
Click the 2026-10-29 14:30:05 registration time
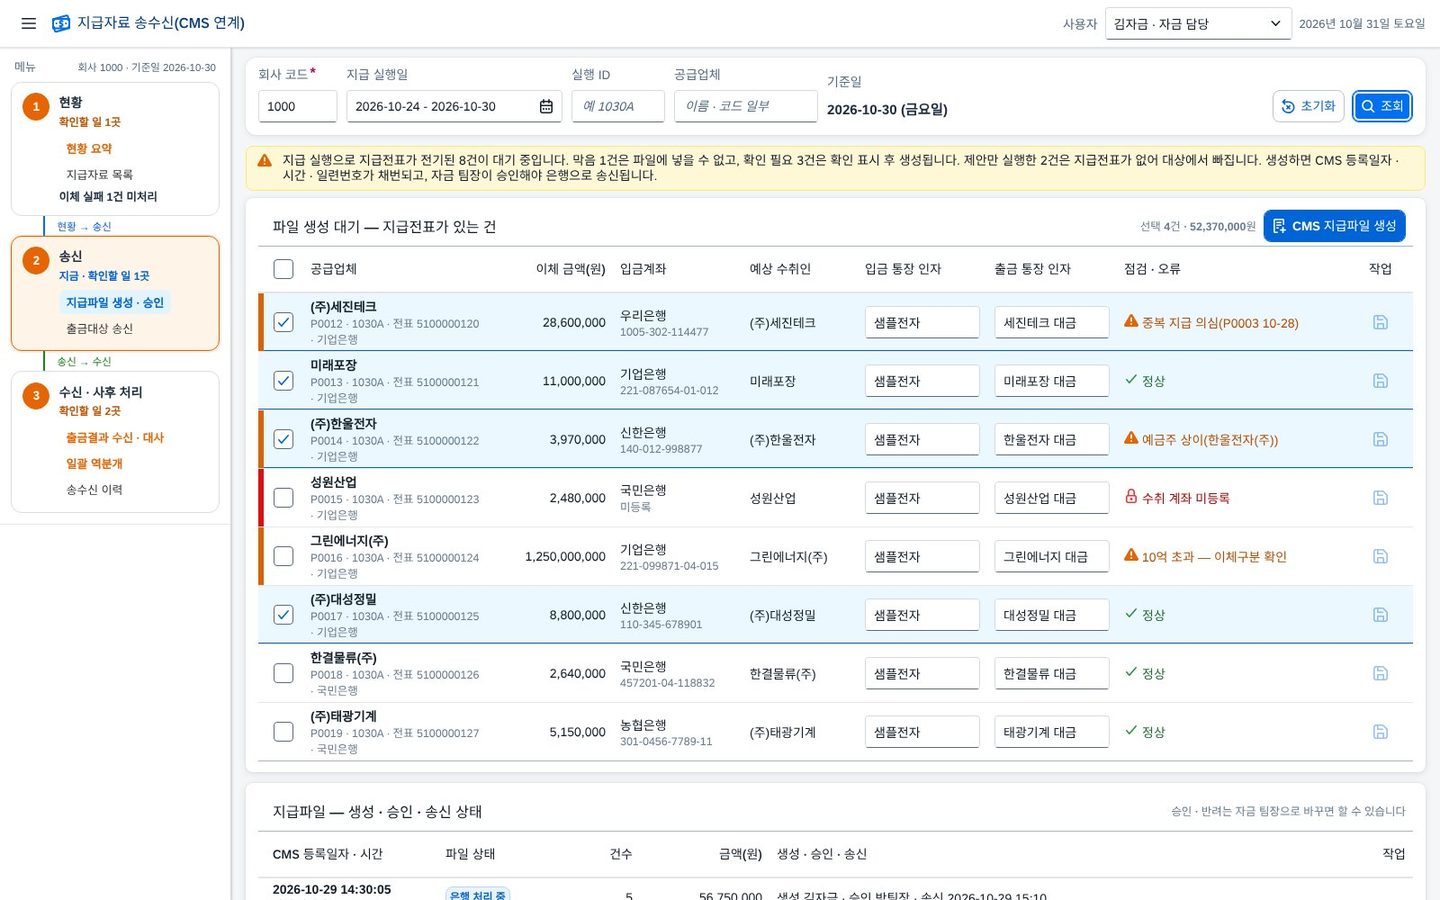332,890
